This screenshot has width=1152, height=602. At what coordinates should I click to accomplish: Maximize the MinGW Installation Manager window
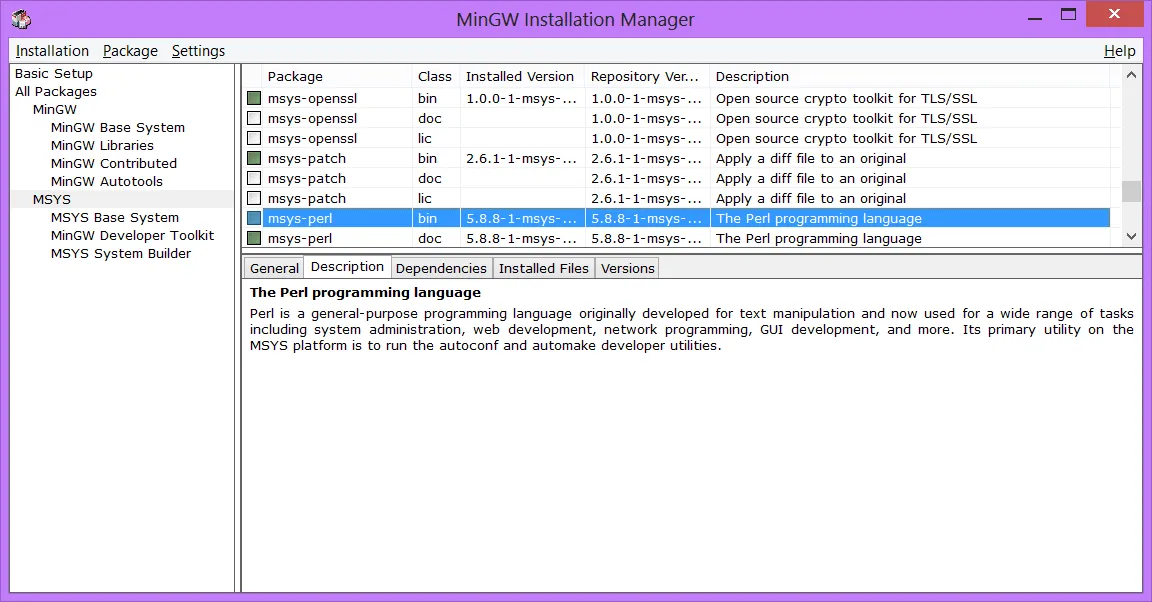(x=1068, y=15)
